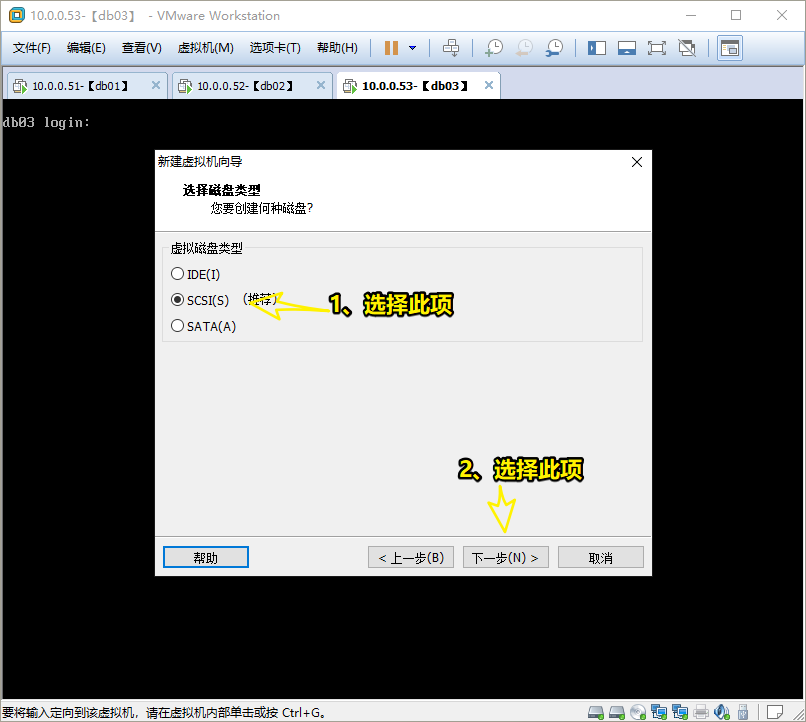Switch to the 10.0.0.51-【db01】 tab
This screenshot has height=722, width=806.
click(x=86, y=85)
